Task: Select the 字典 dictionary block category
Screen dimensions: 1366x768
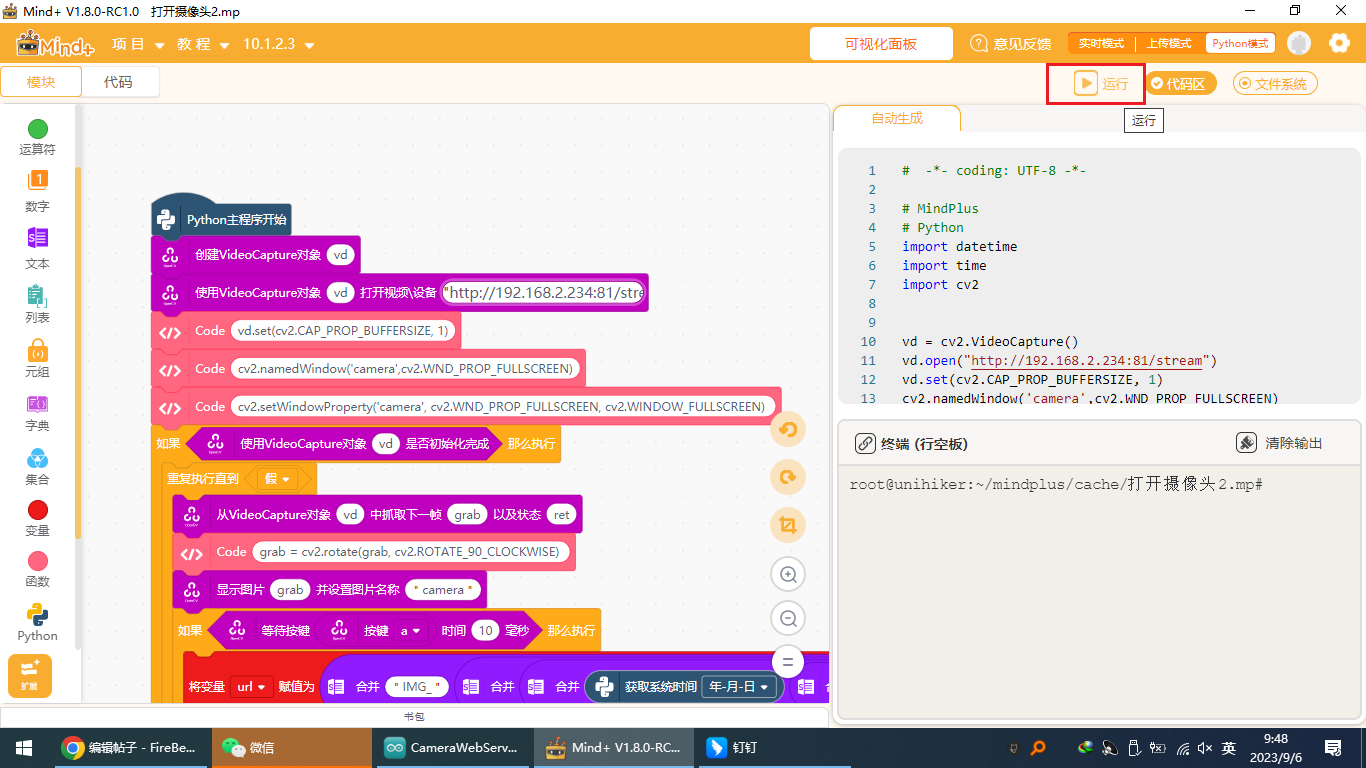Action: tap(37, 413)
